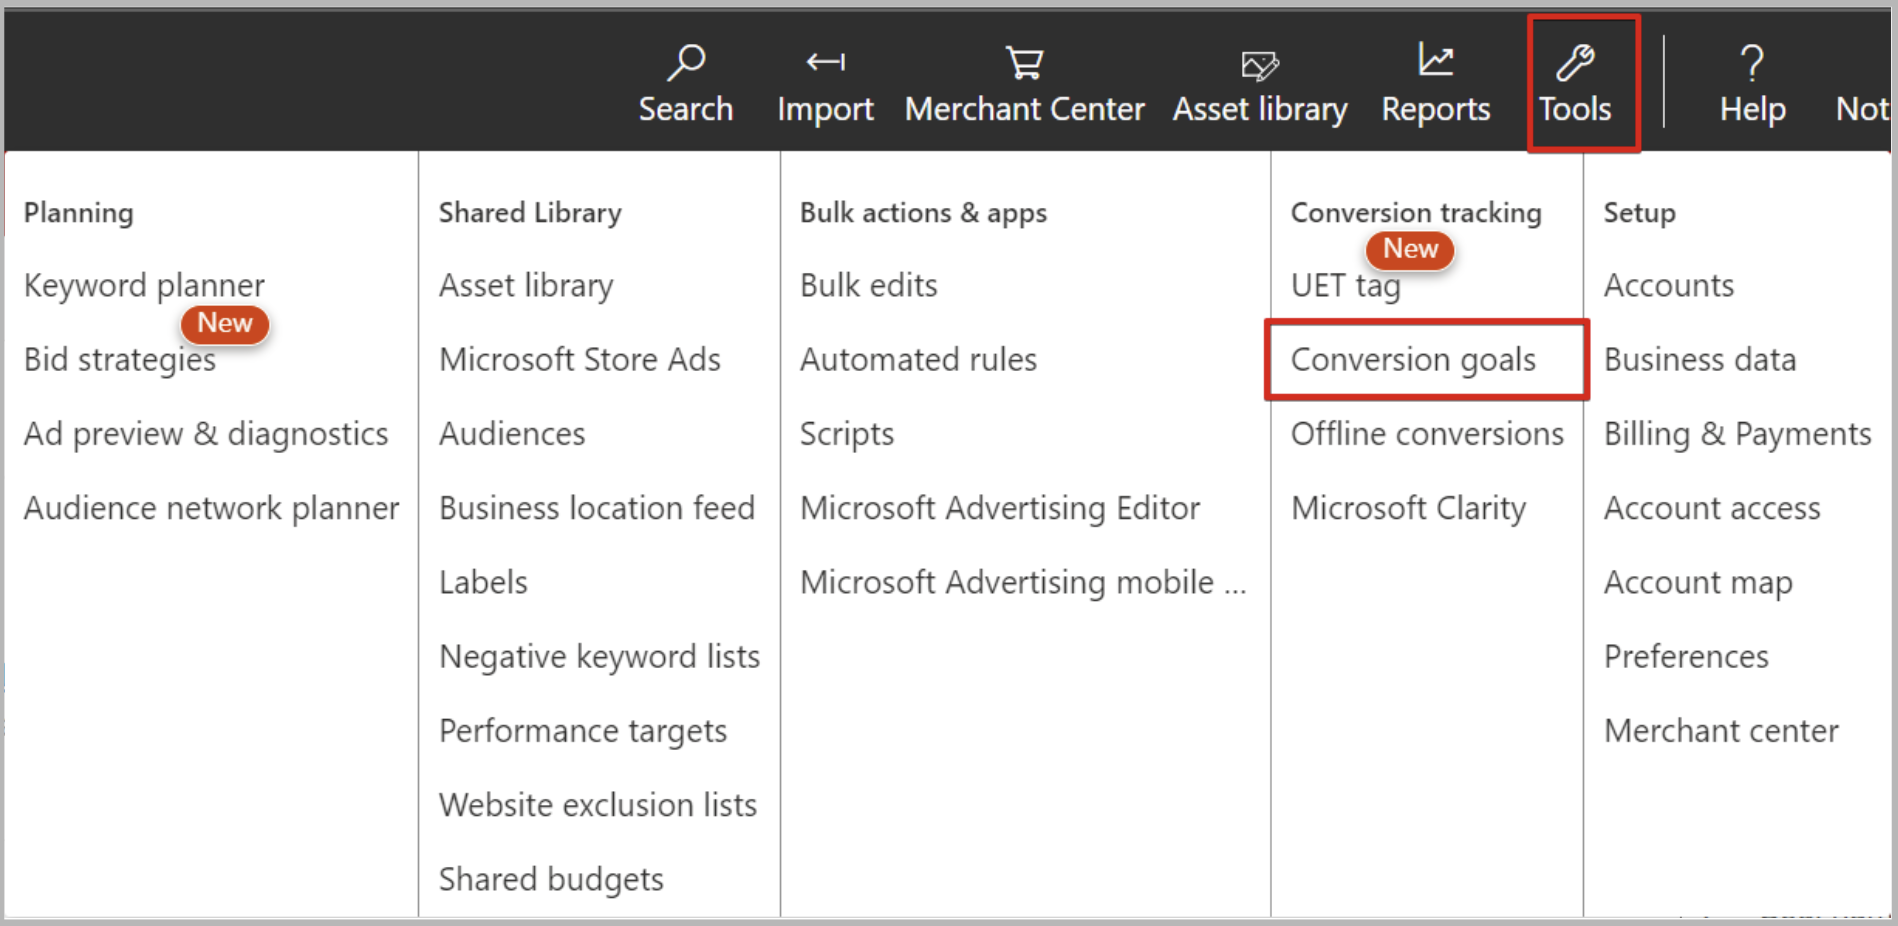The image size is (1898, 926).
Task: Select Merchant center under Setup
Action: [x=1721, y=731]
